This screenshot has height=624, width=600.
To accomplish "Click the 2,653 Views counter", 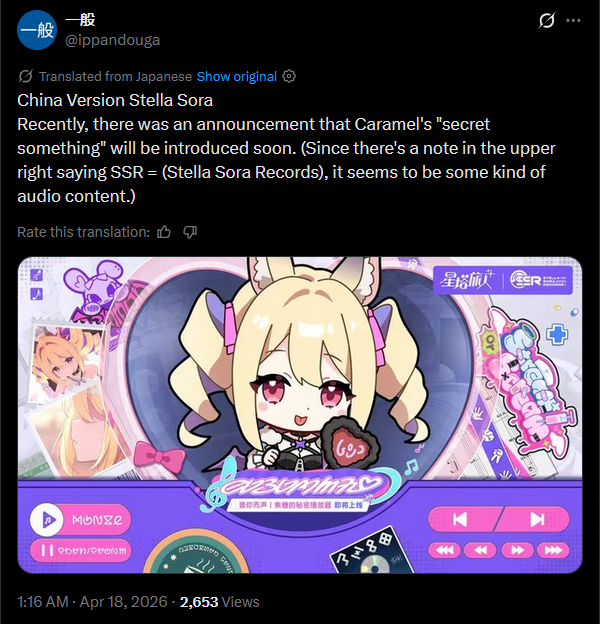I will [x=219, y=602].
